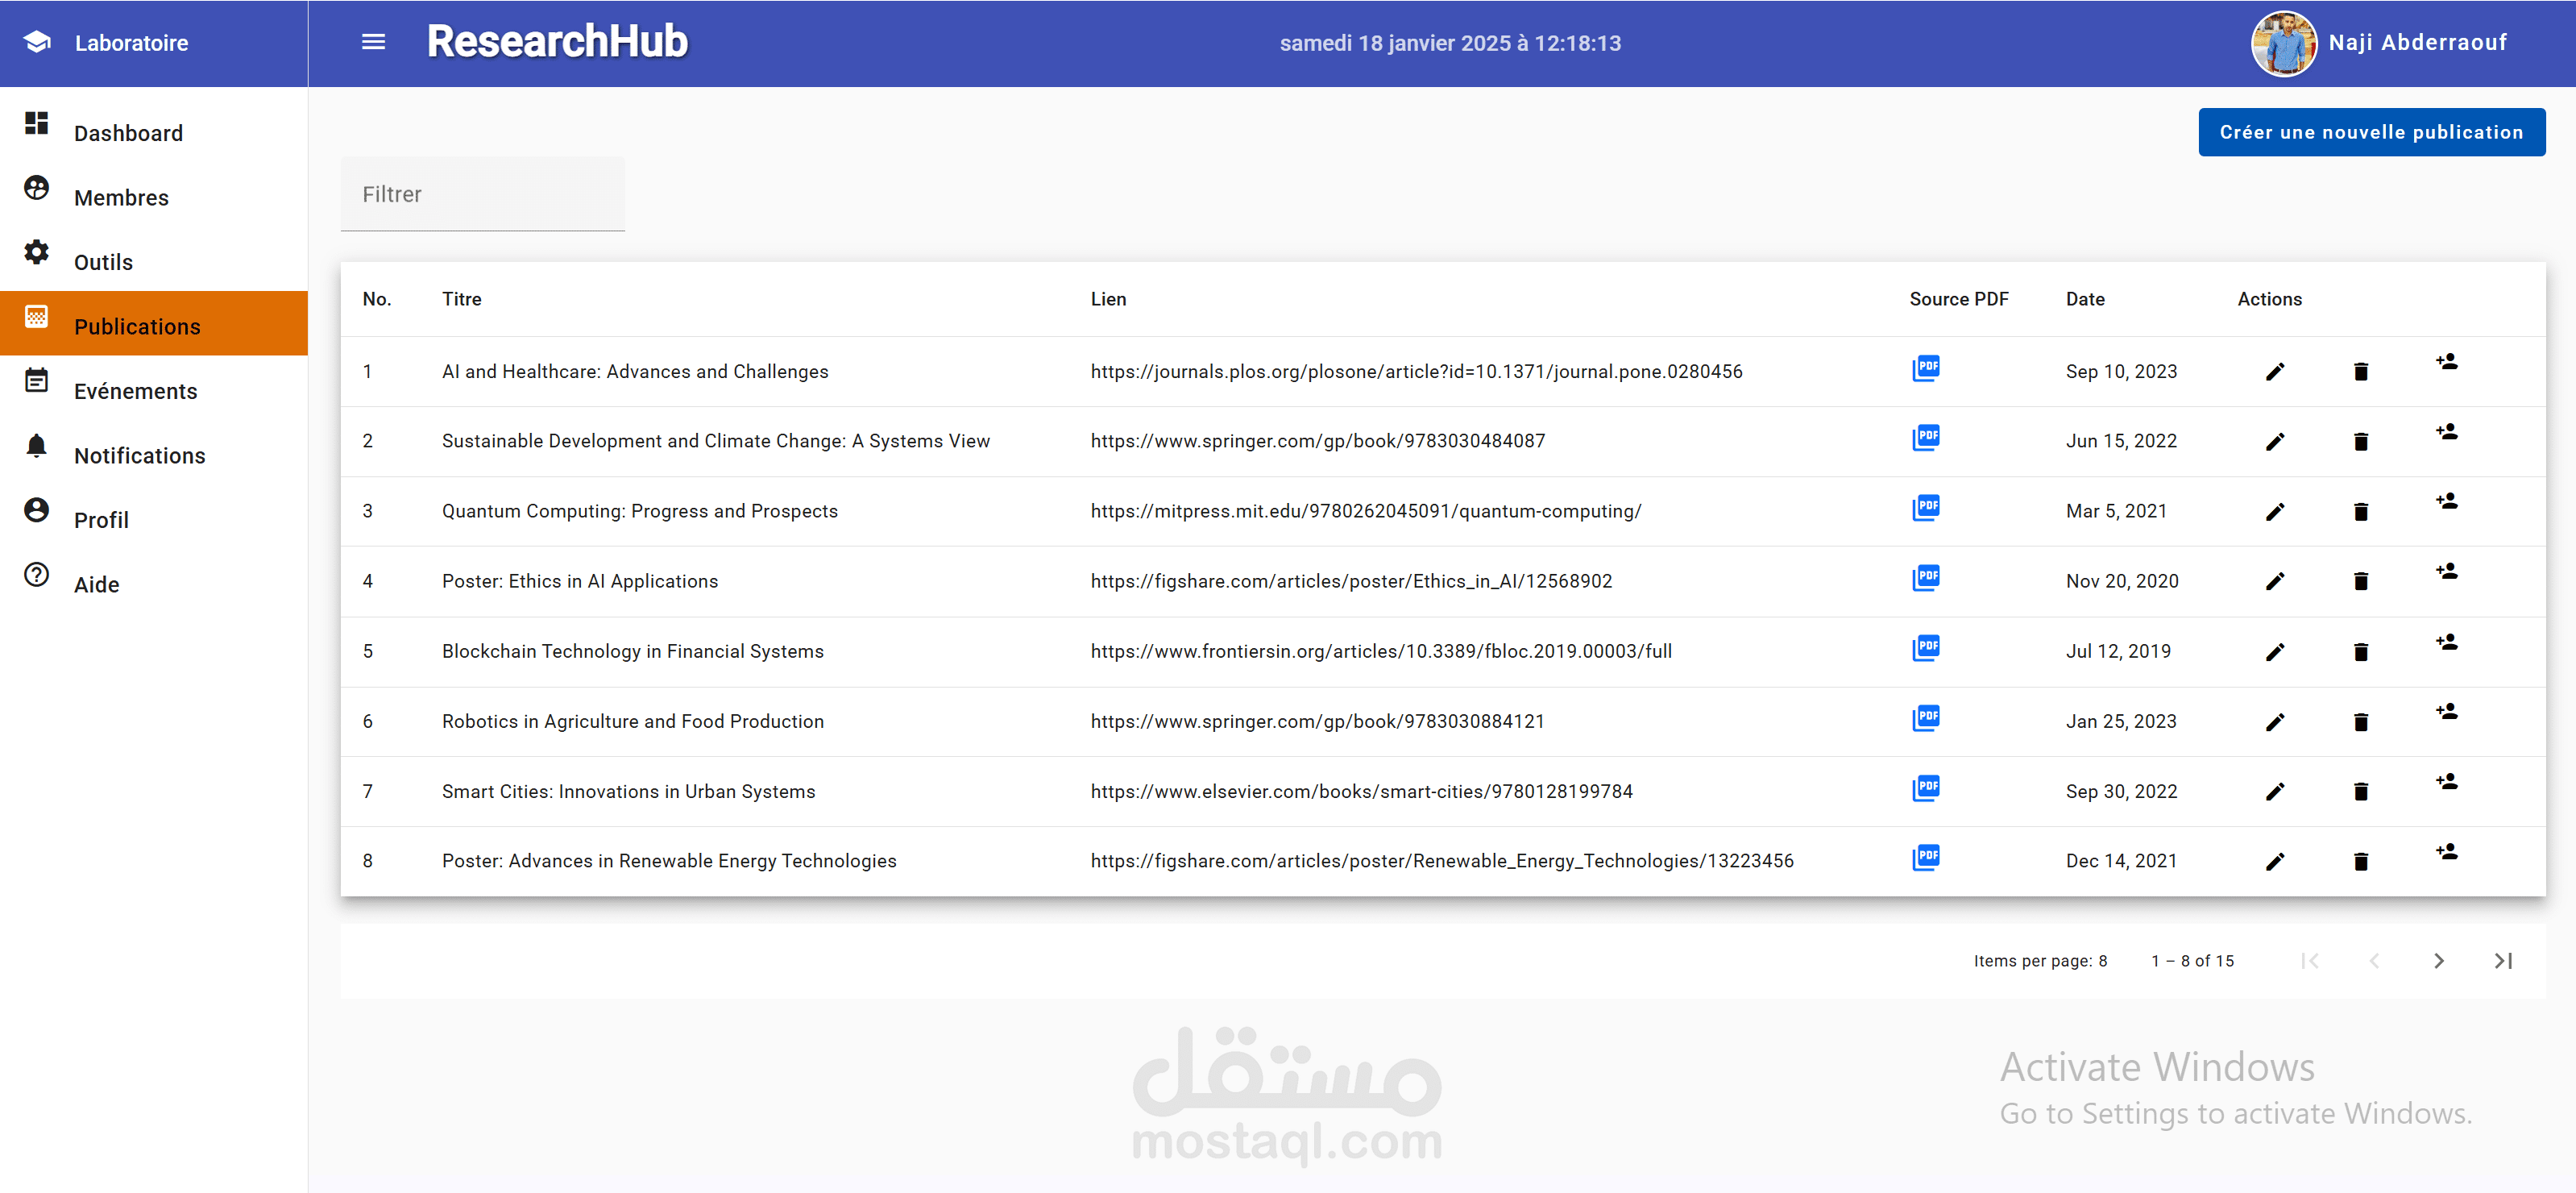
Task: Open the Membres section
Action: tap(121, 198)
